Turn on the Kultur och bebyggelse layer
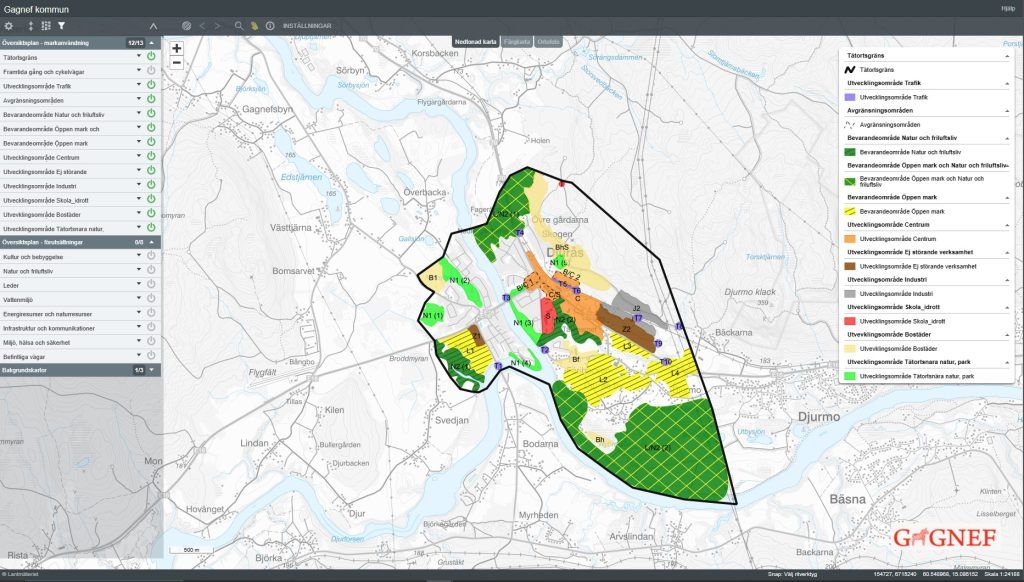 click(151, 256)
